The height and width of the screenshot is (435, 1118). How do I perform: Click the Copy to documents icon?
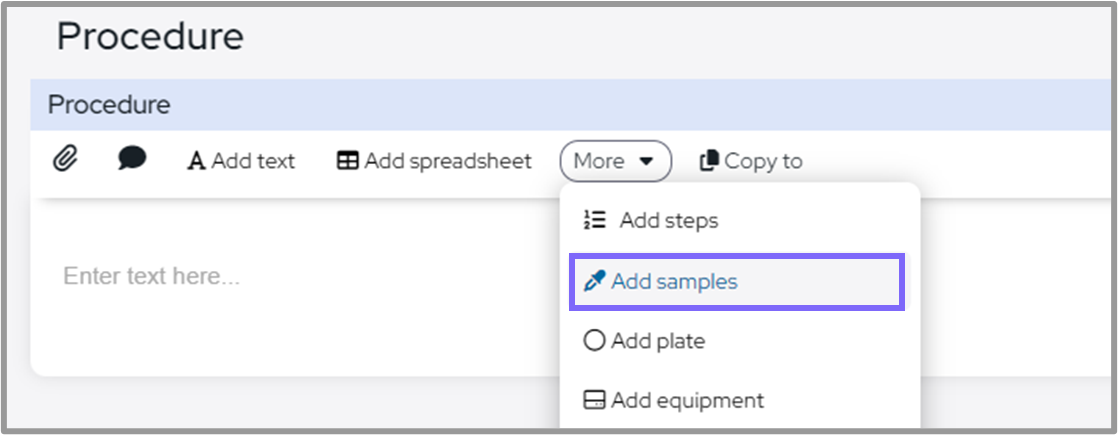pyautogui.click(x=709, y=161)
